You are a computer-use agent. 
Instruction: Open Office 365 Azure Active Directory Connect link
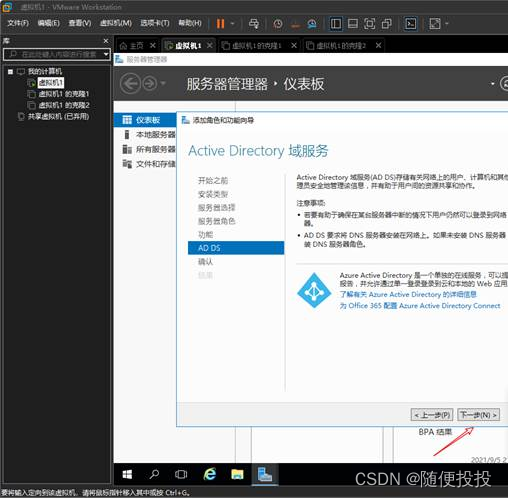[x=420, y=306]
